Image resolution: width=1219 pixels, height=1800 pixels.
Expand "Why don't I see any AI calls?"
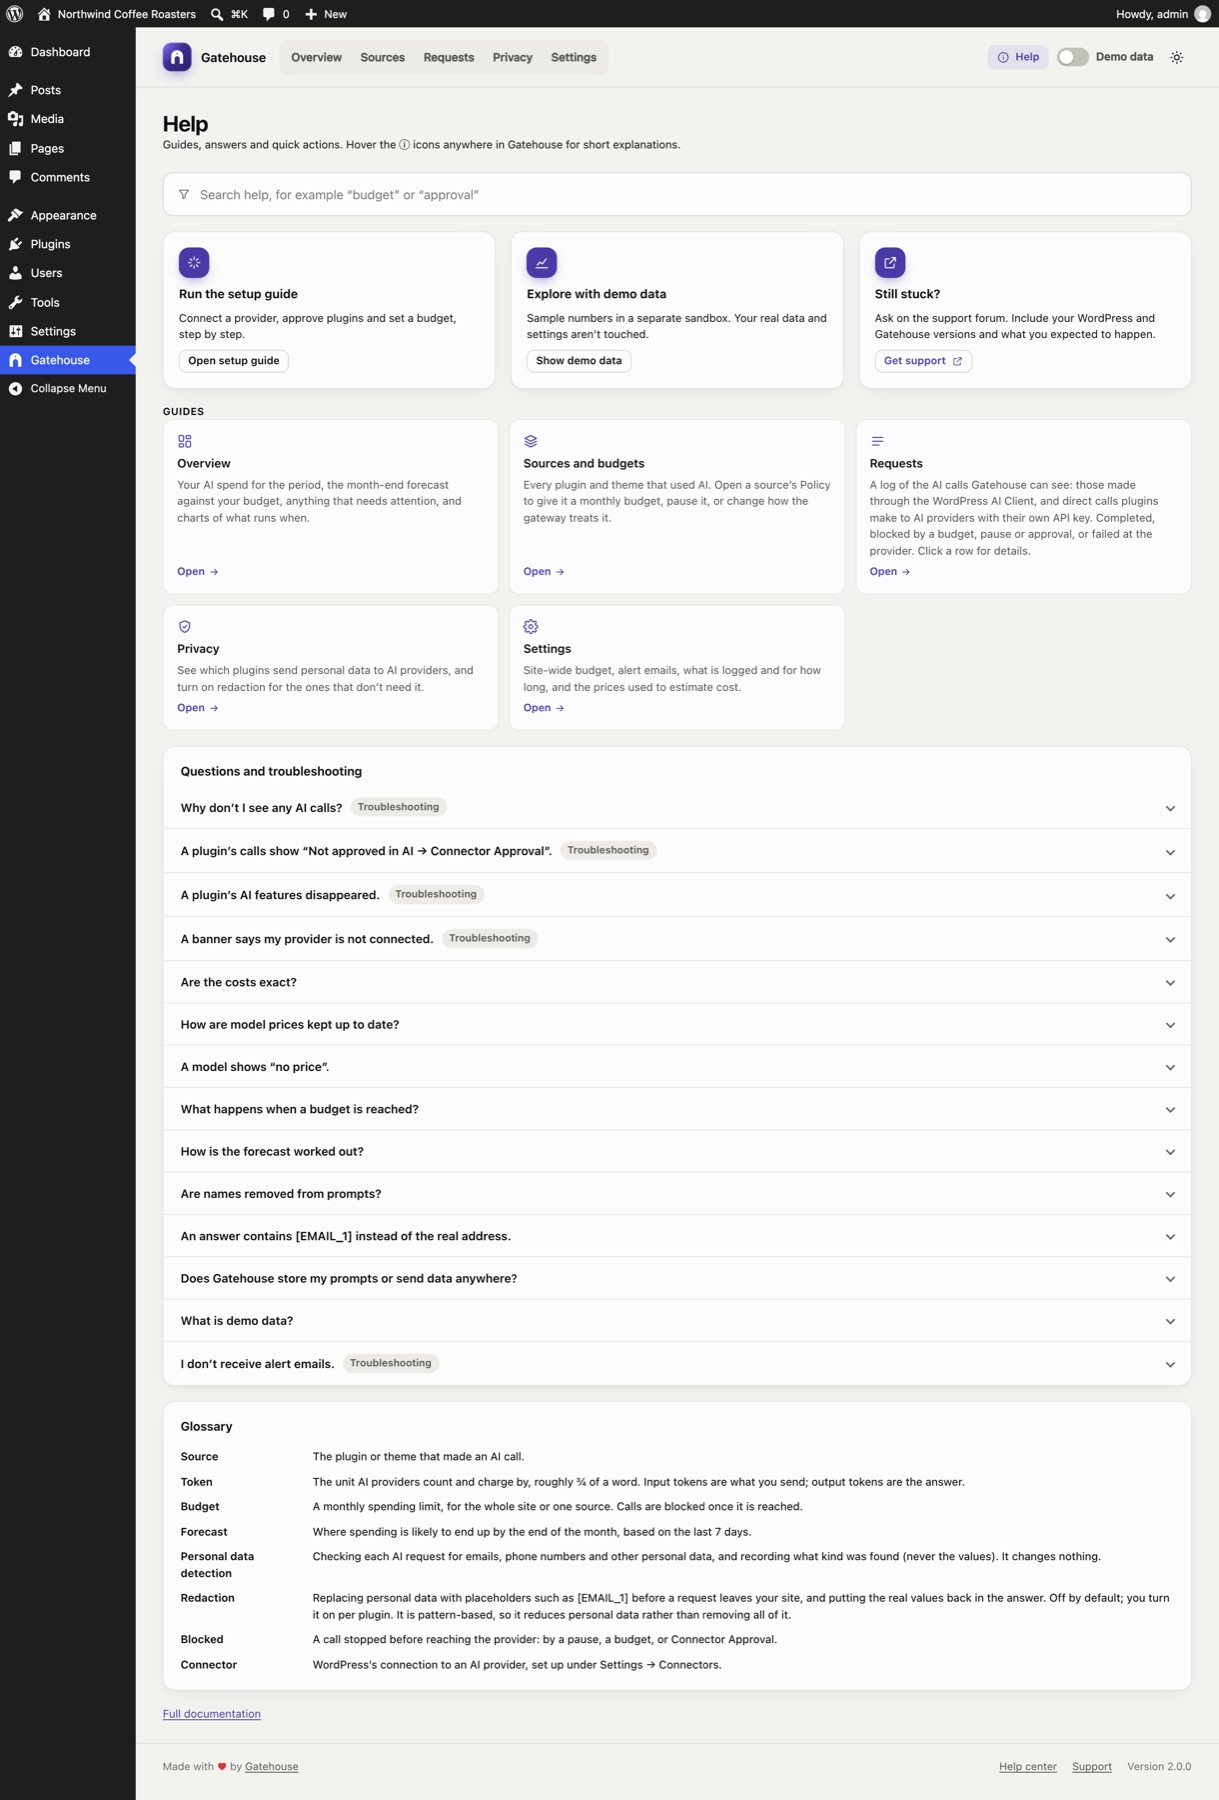677,808
